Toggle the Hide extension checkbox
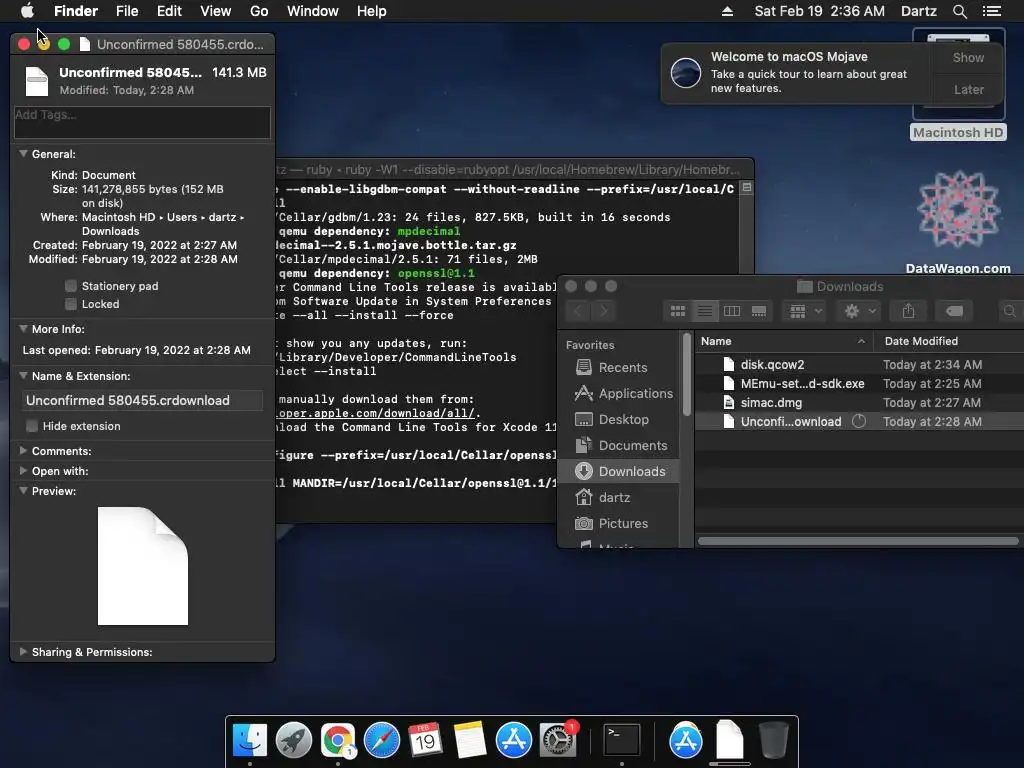1024x768 pixels. click(31, 426)
